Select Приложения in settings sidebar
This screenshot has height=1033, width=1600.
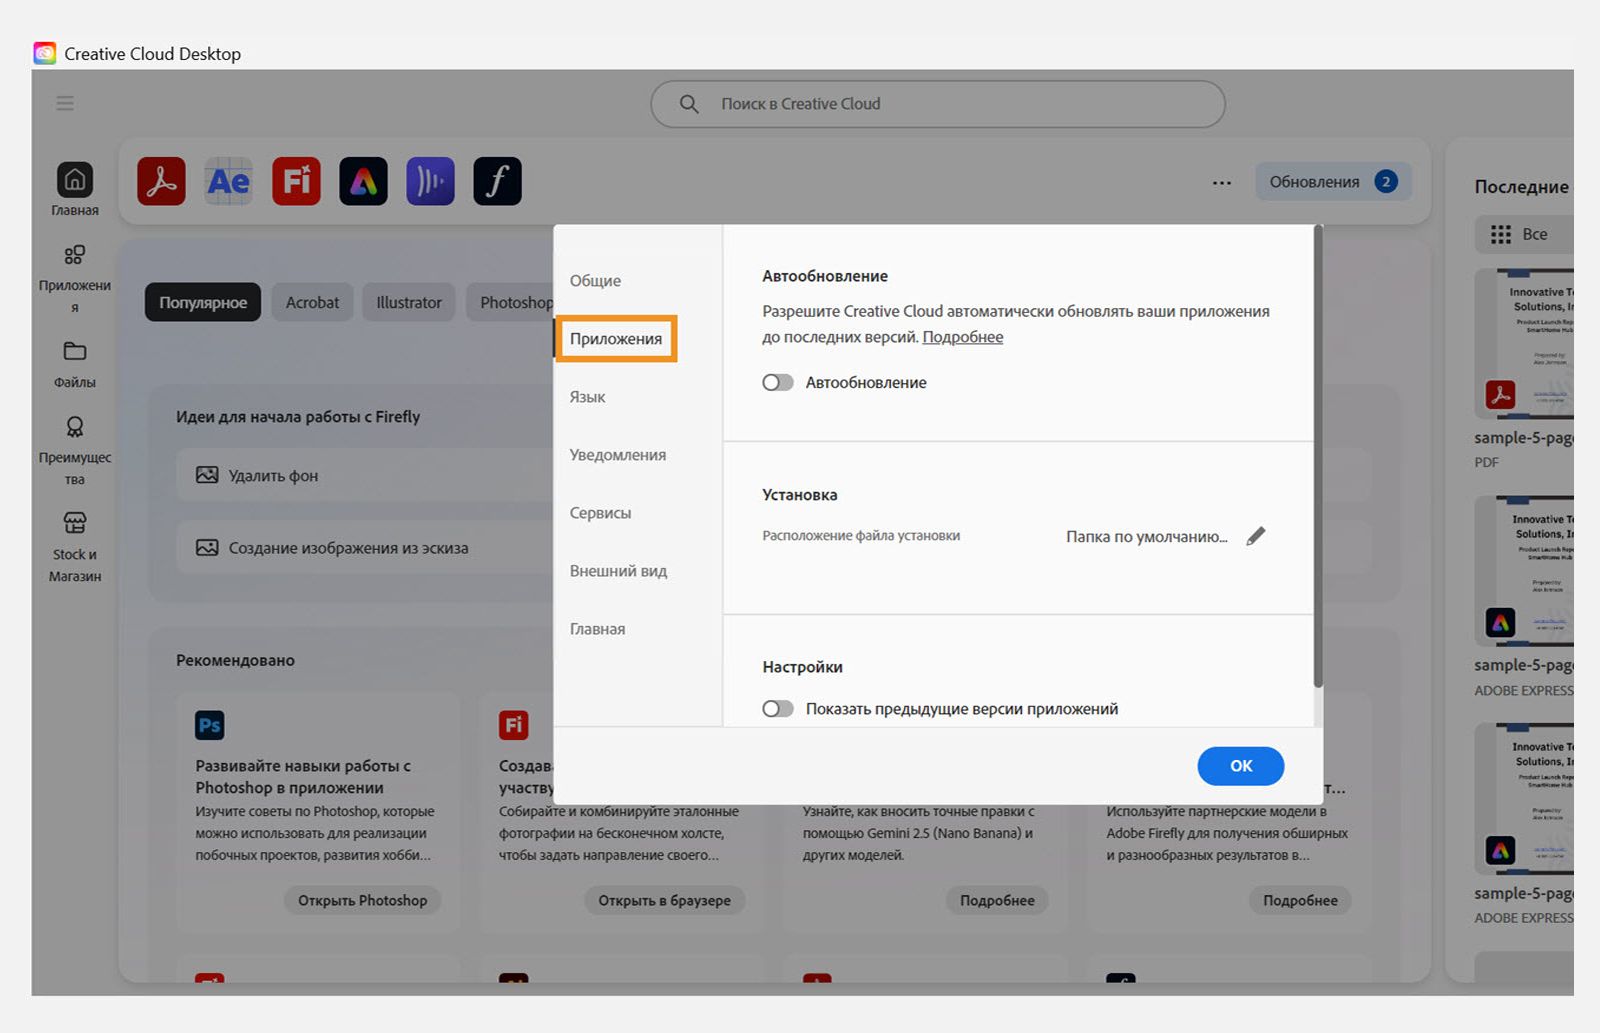point(616,339)
